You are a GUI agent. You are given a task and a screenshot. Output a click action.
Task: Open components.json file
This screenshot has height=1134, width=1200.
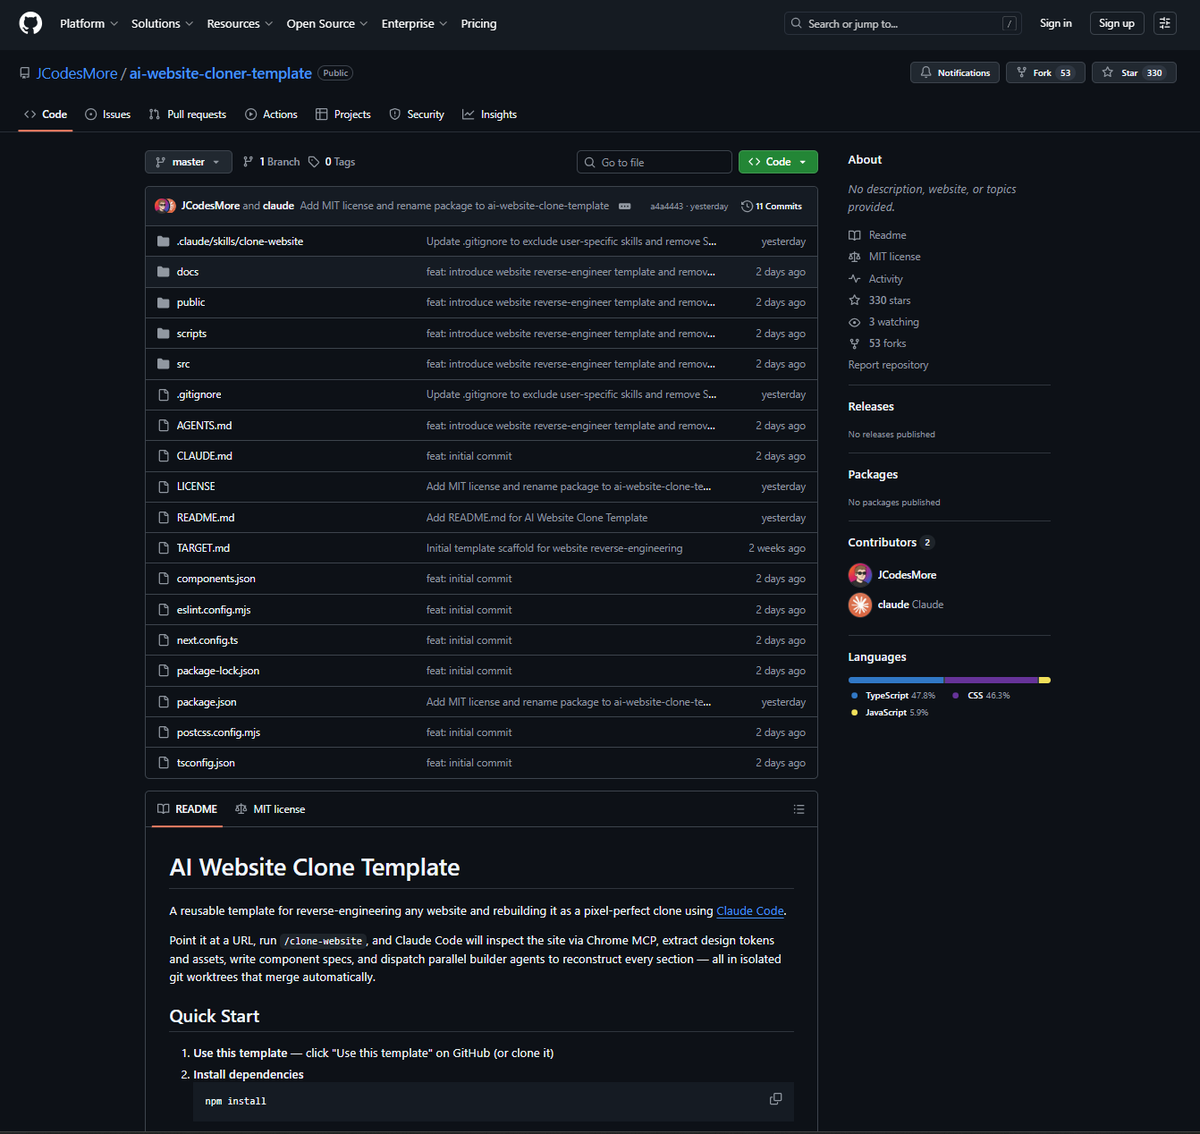click(x=216, y=579)
